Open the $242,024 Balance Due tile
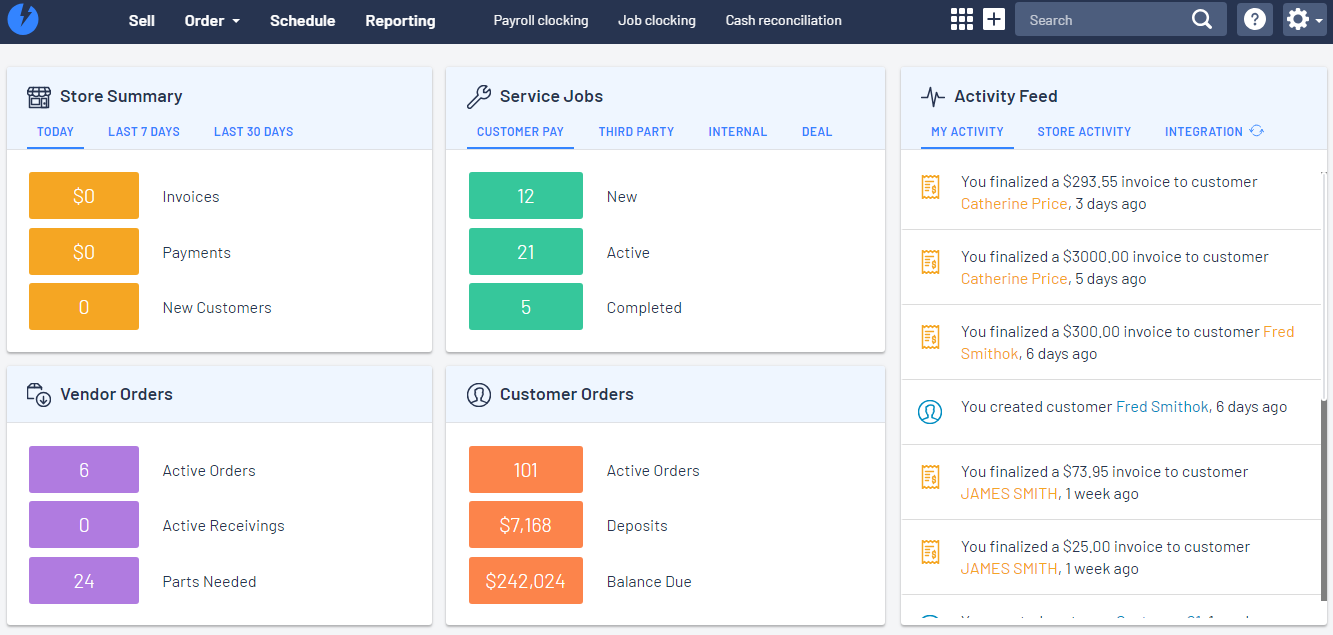 (526, 581)
